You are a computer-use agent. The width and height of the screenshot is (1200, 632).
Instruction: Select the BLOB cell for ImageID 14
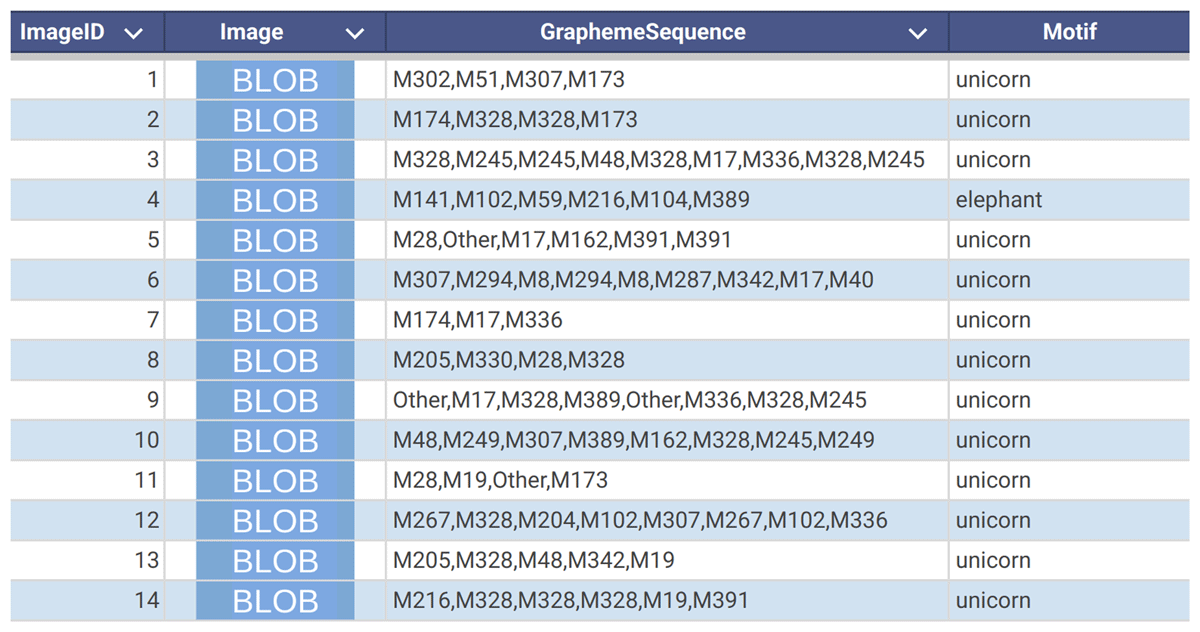tap(275, 600)
